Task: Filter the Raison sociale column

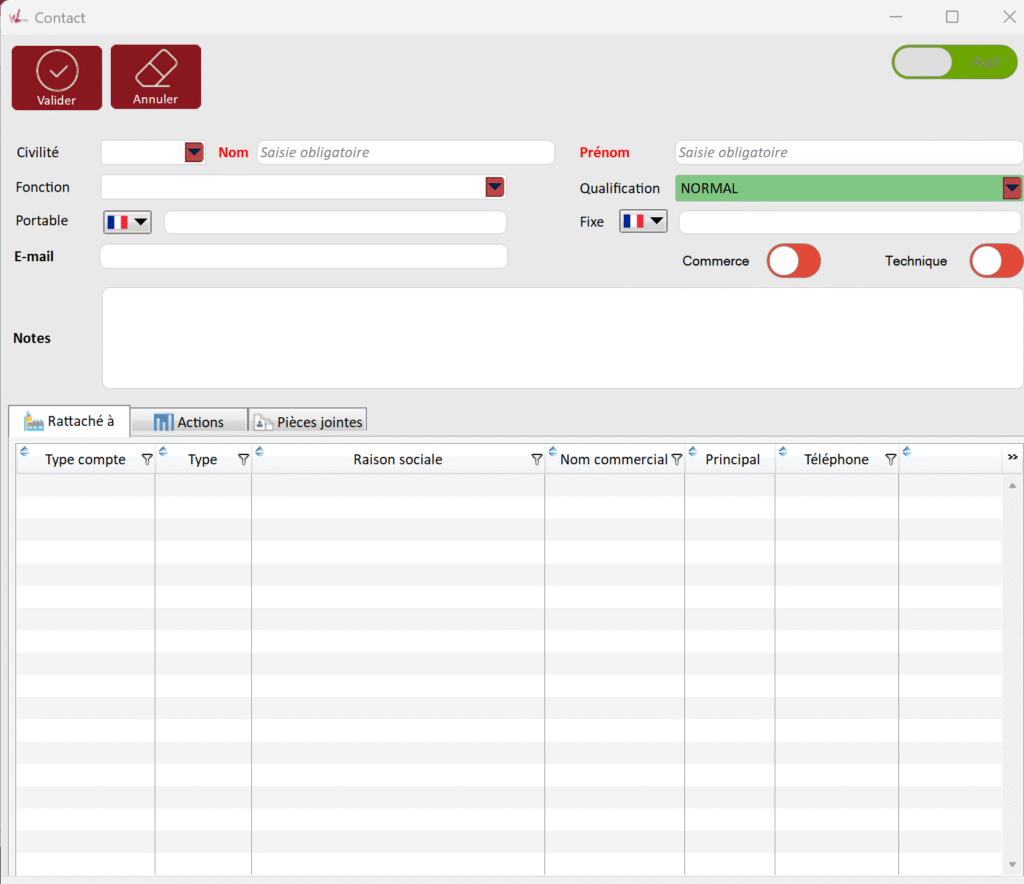Action: (536, 460)
